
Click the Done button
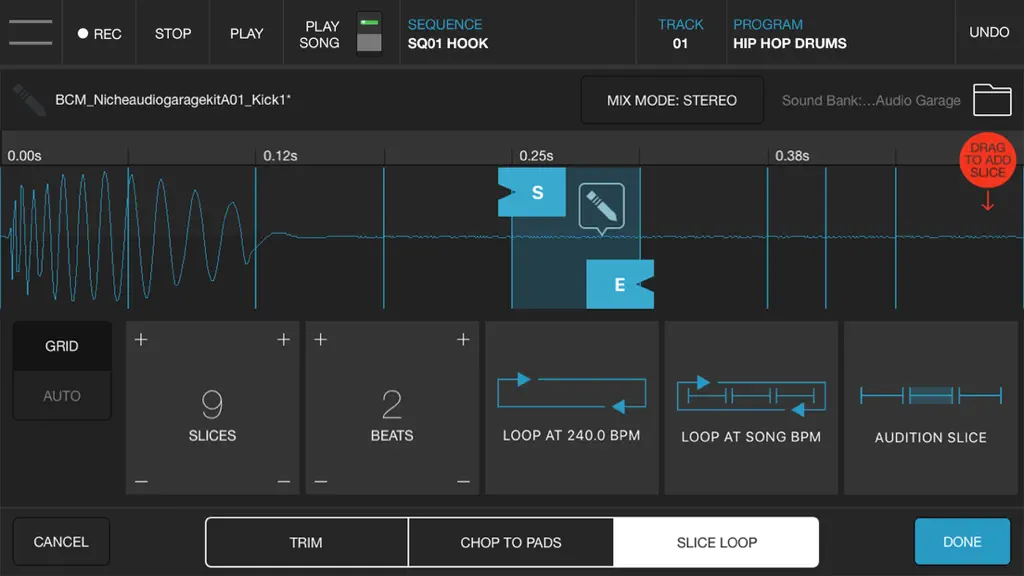pos(962,541)
